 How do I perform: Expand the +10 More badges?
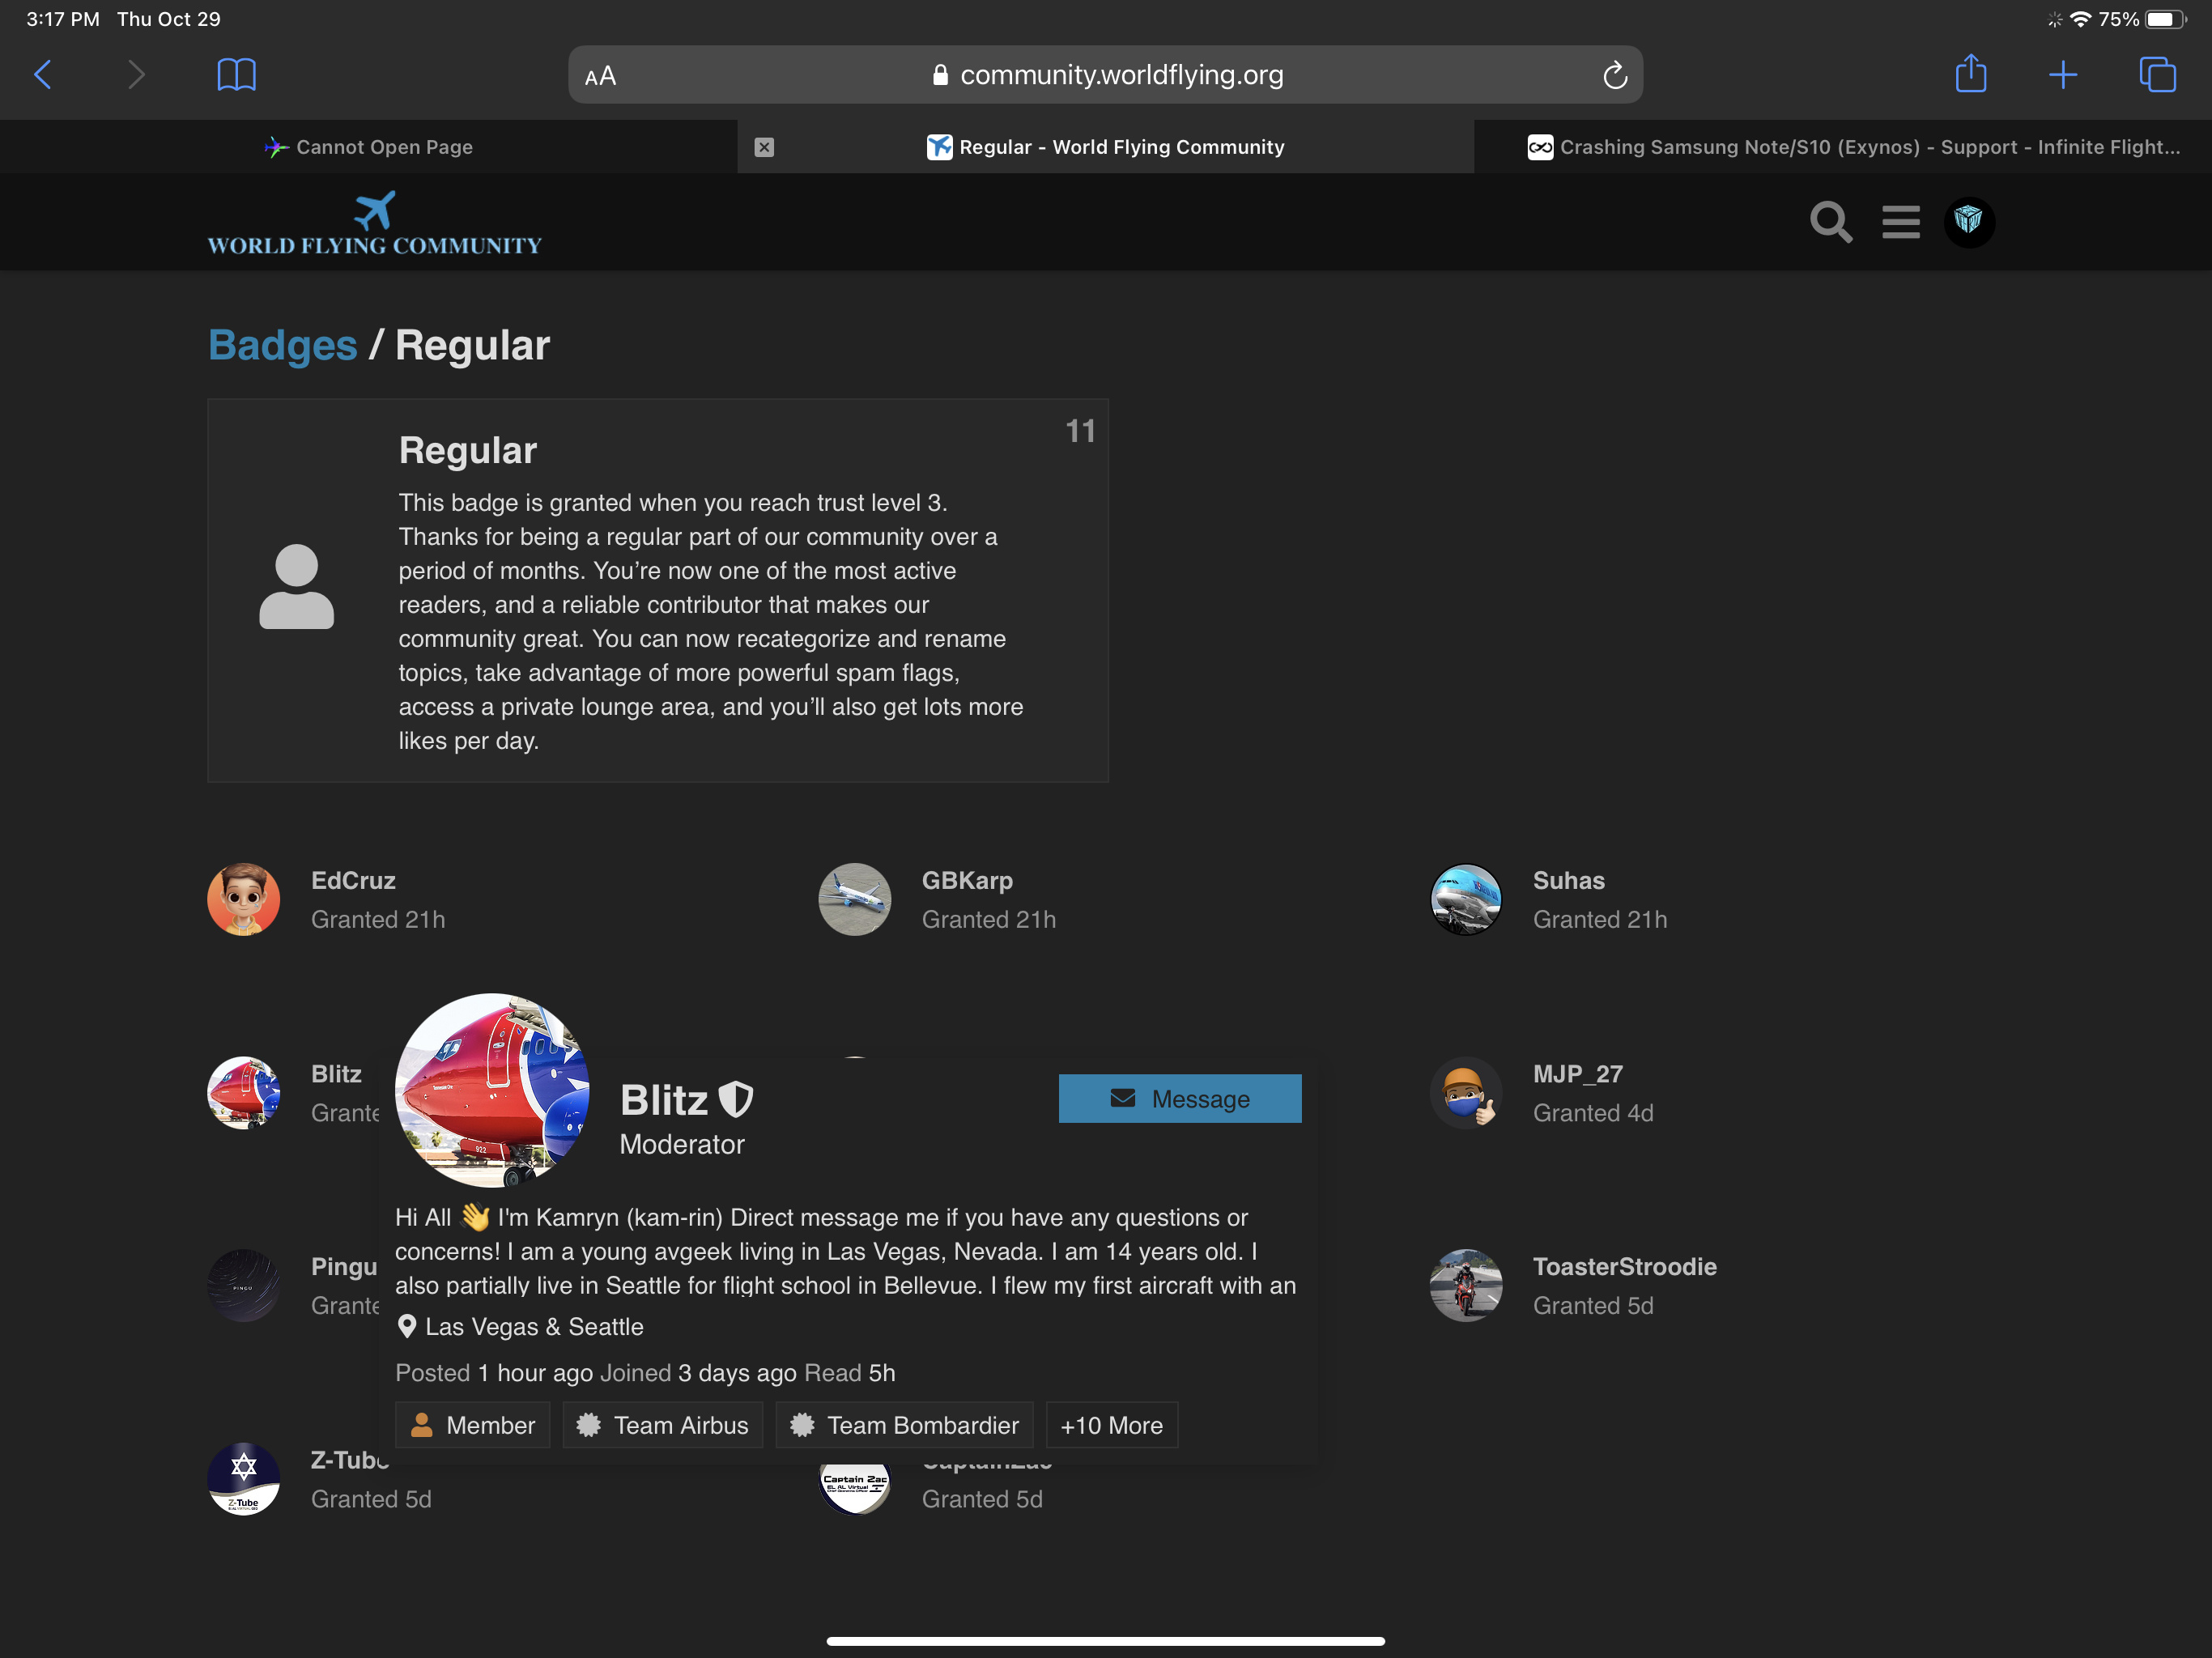pos(1111,1425)
